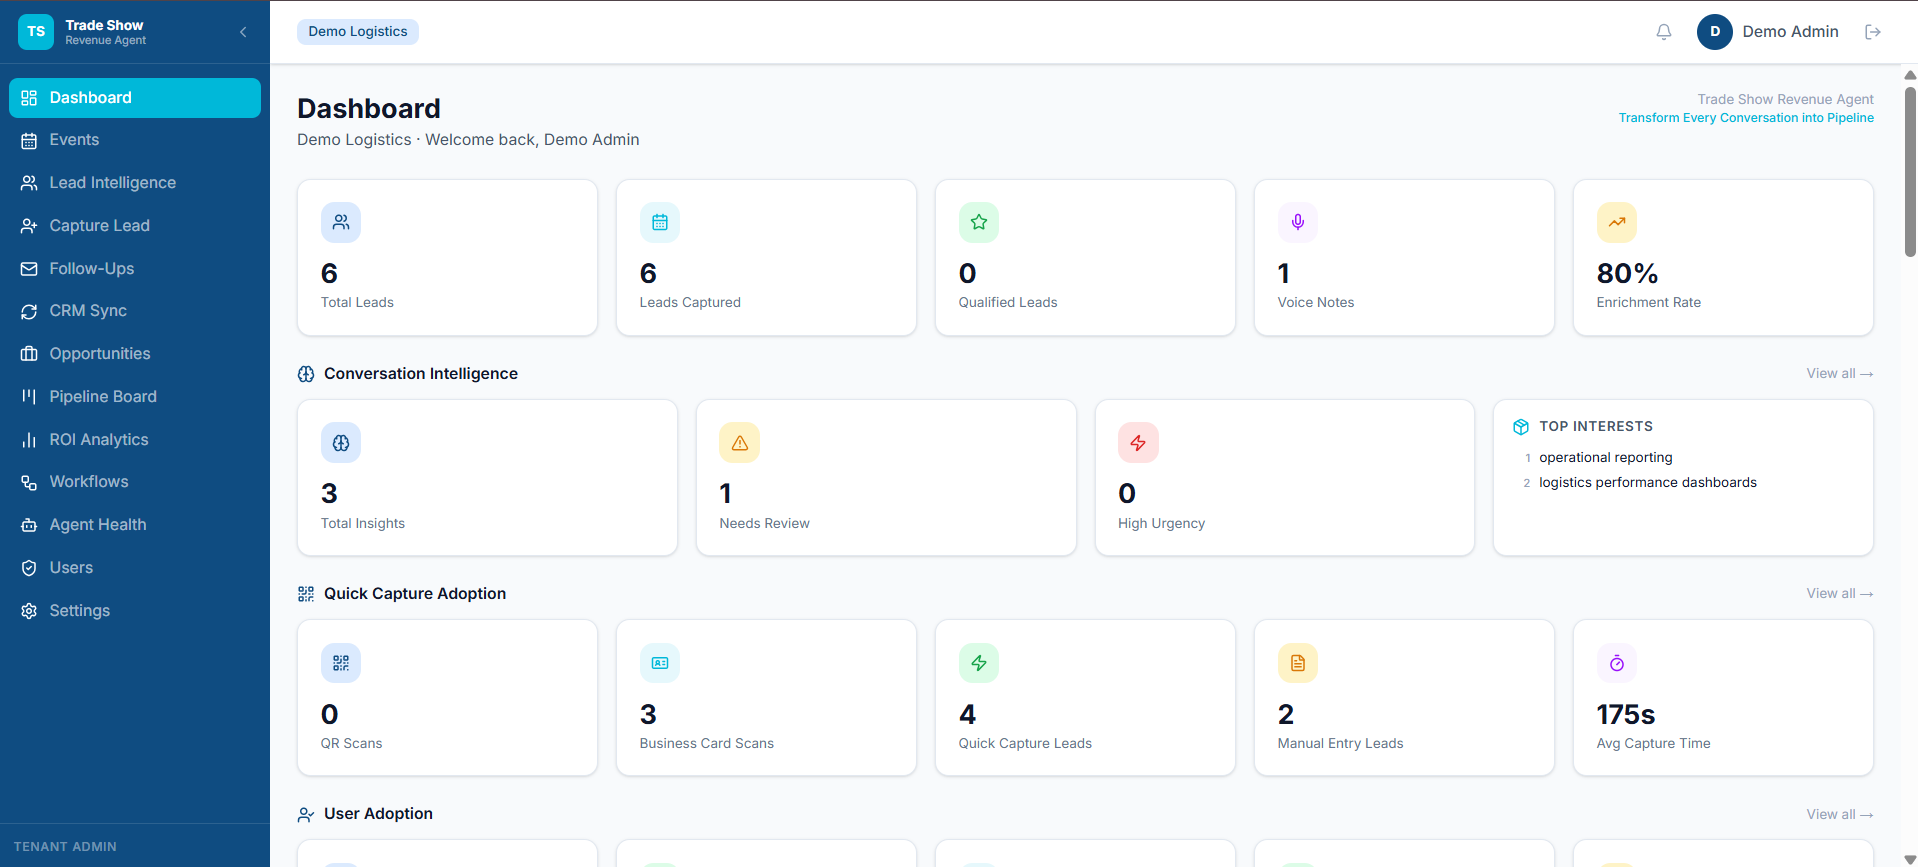View all Conversation Intelligence items

pos(1840,373)
